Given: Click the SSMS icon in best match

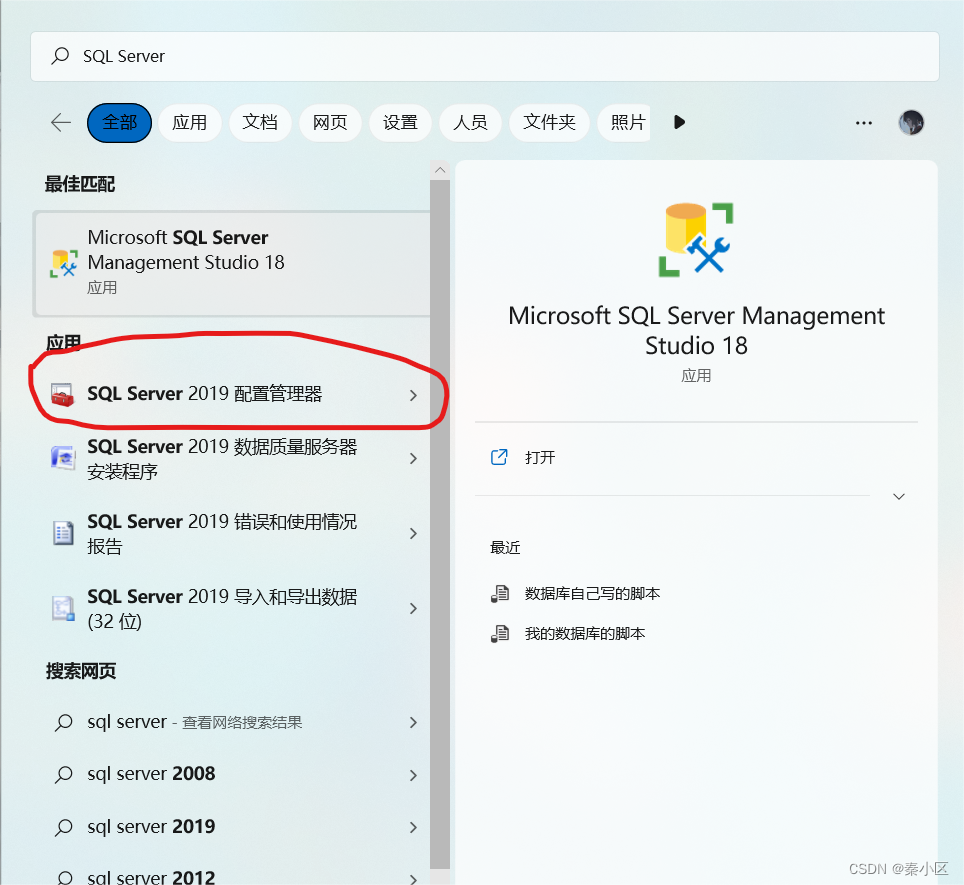Looking at the screenshot, I should (x=63, y=263).
